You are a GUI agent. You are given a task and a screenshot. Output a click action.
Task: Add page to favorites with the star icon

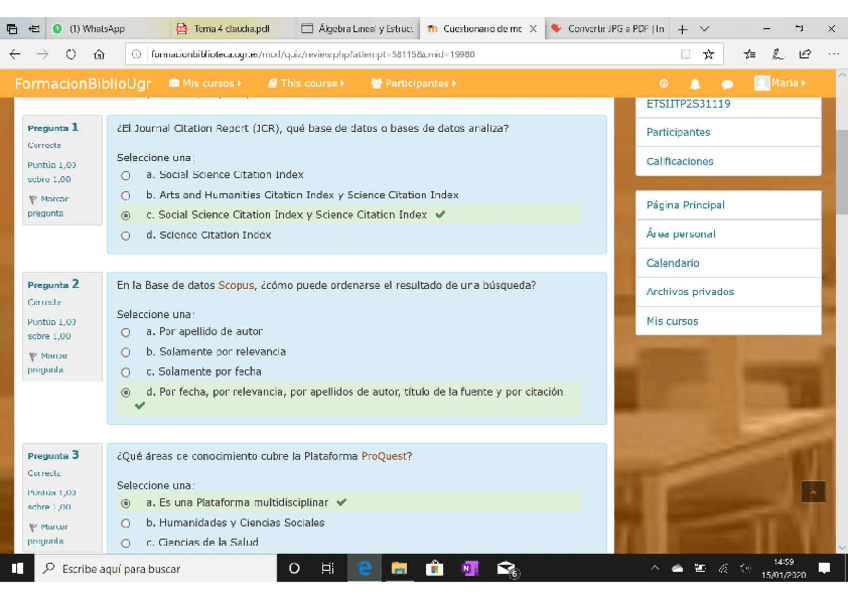pos(708,54)
